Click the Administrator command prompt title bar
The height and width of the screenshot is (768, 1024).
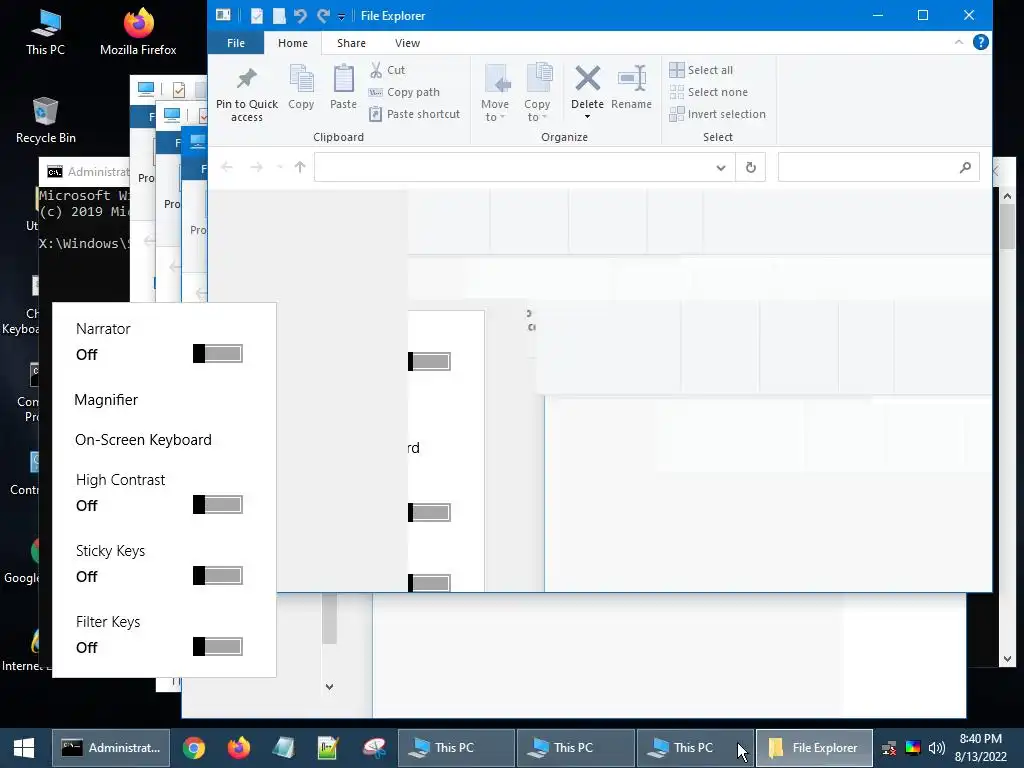85,172
